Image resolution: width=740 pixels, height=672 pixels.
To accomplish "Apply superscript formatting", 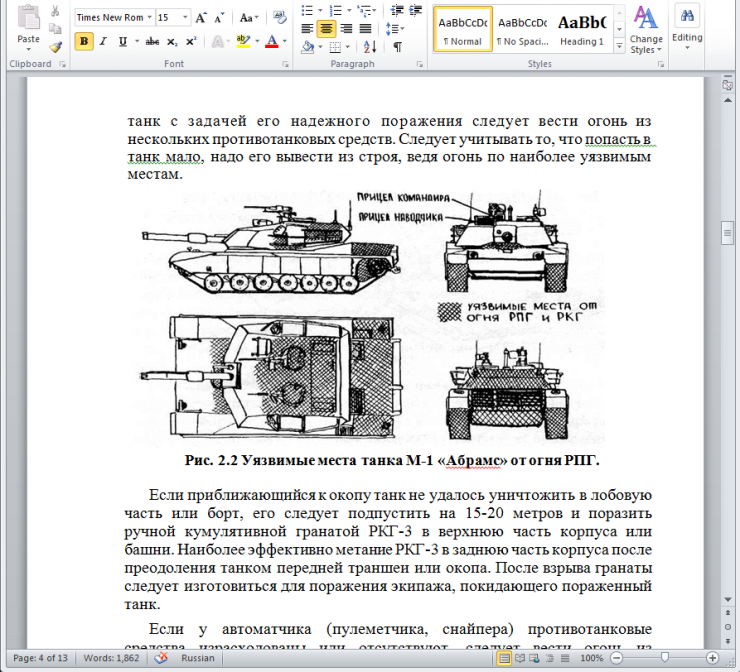I will point(191,42).
